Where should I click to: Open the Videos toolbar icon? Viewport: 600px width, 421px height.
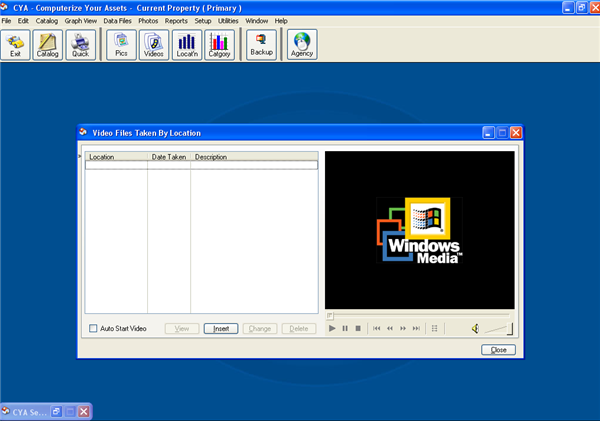pyautogui.click(x=153, y=45)
